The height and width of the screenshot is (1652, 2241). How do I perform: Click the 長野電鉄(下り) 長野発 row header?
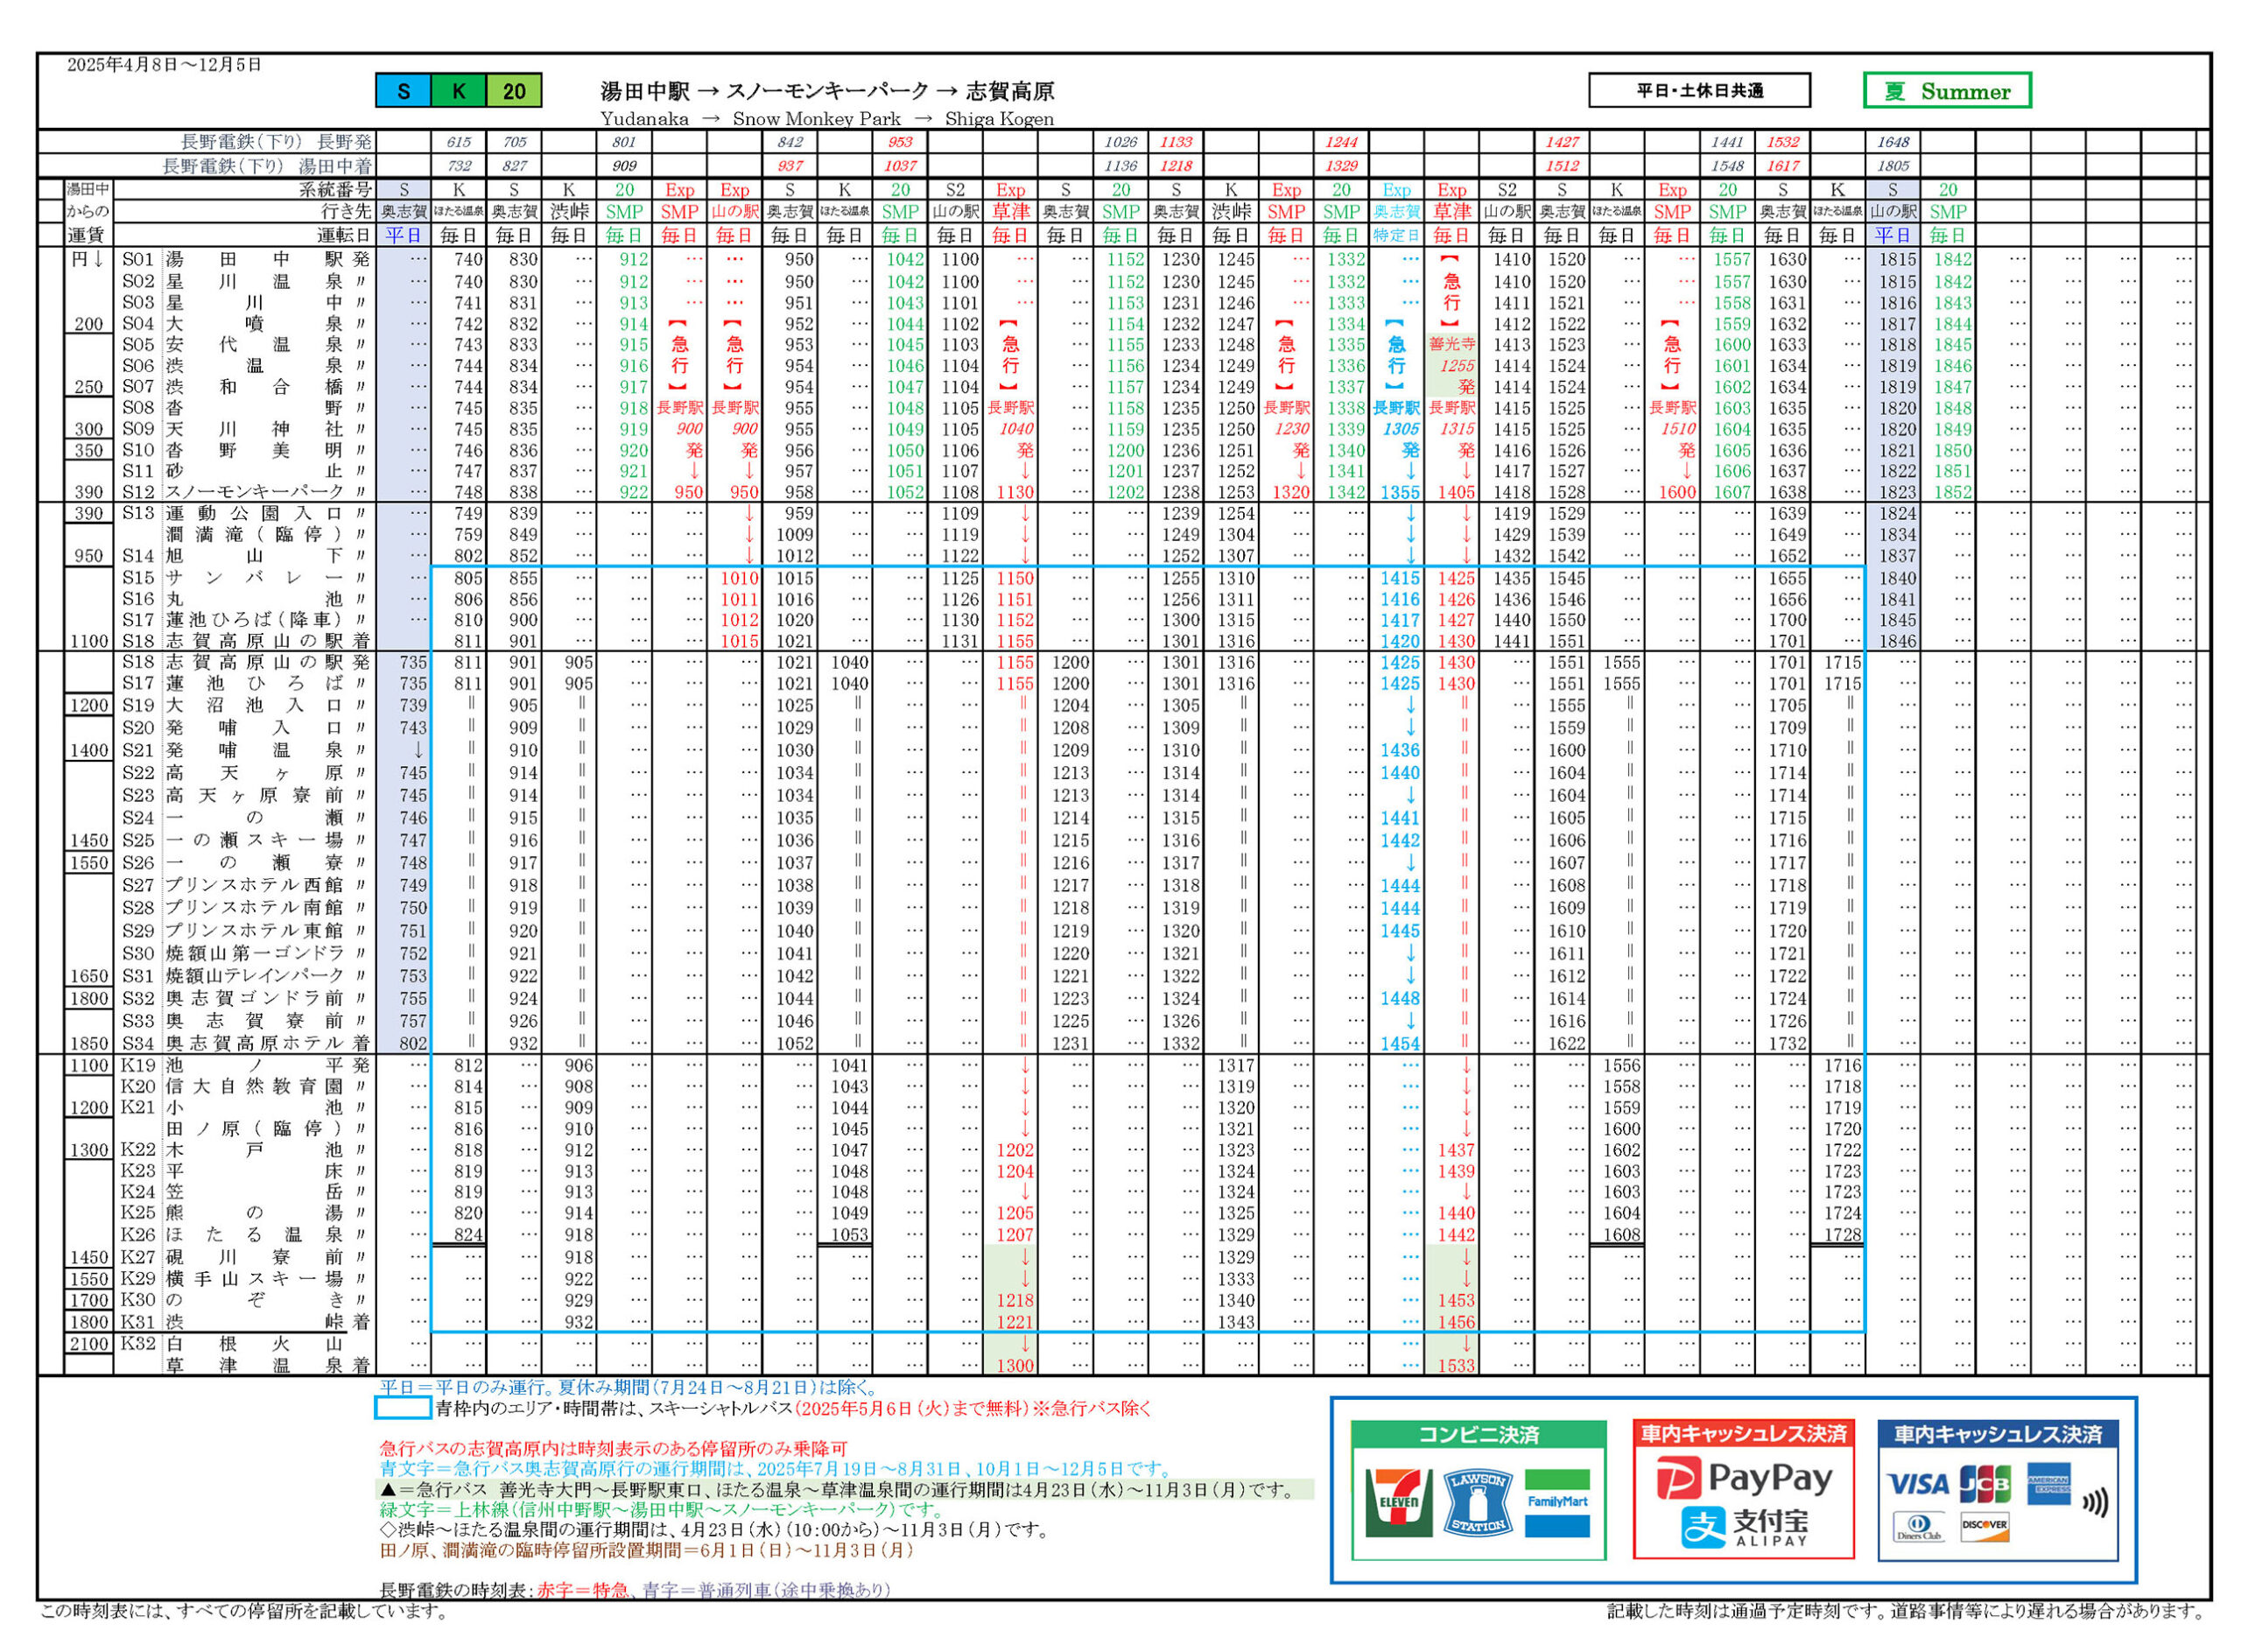[x=275, y=142]
